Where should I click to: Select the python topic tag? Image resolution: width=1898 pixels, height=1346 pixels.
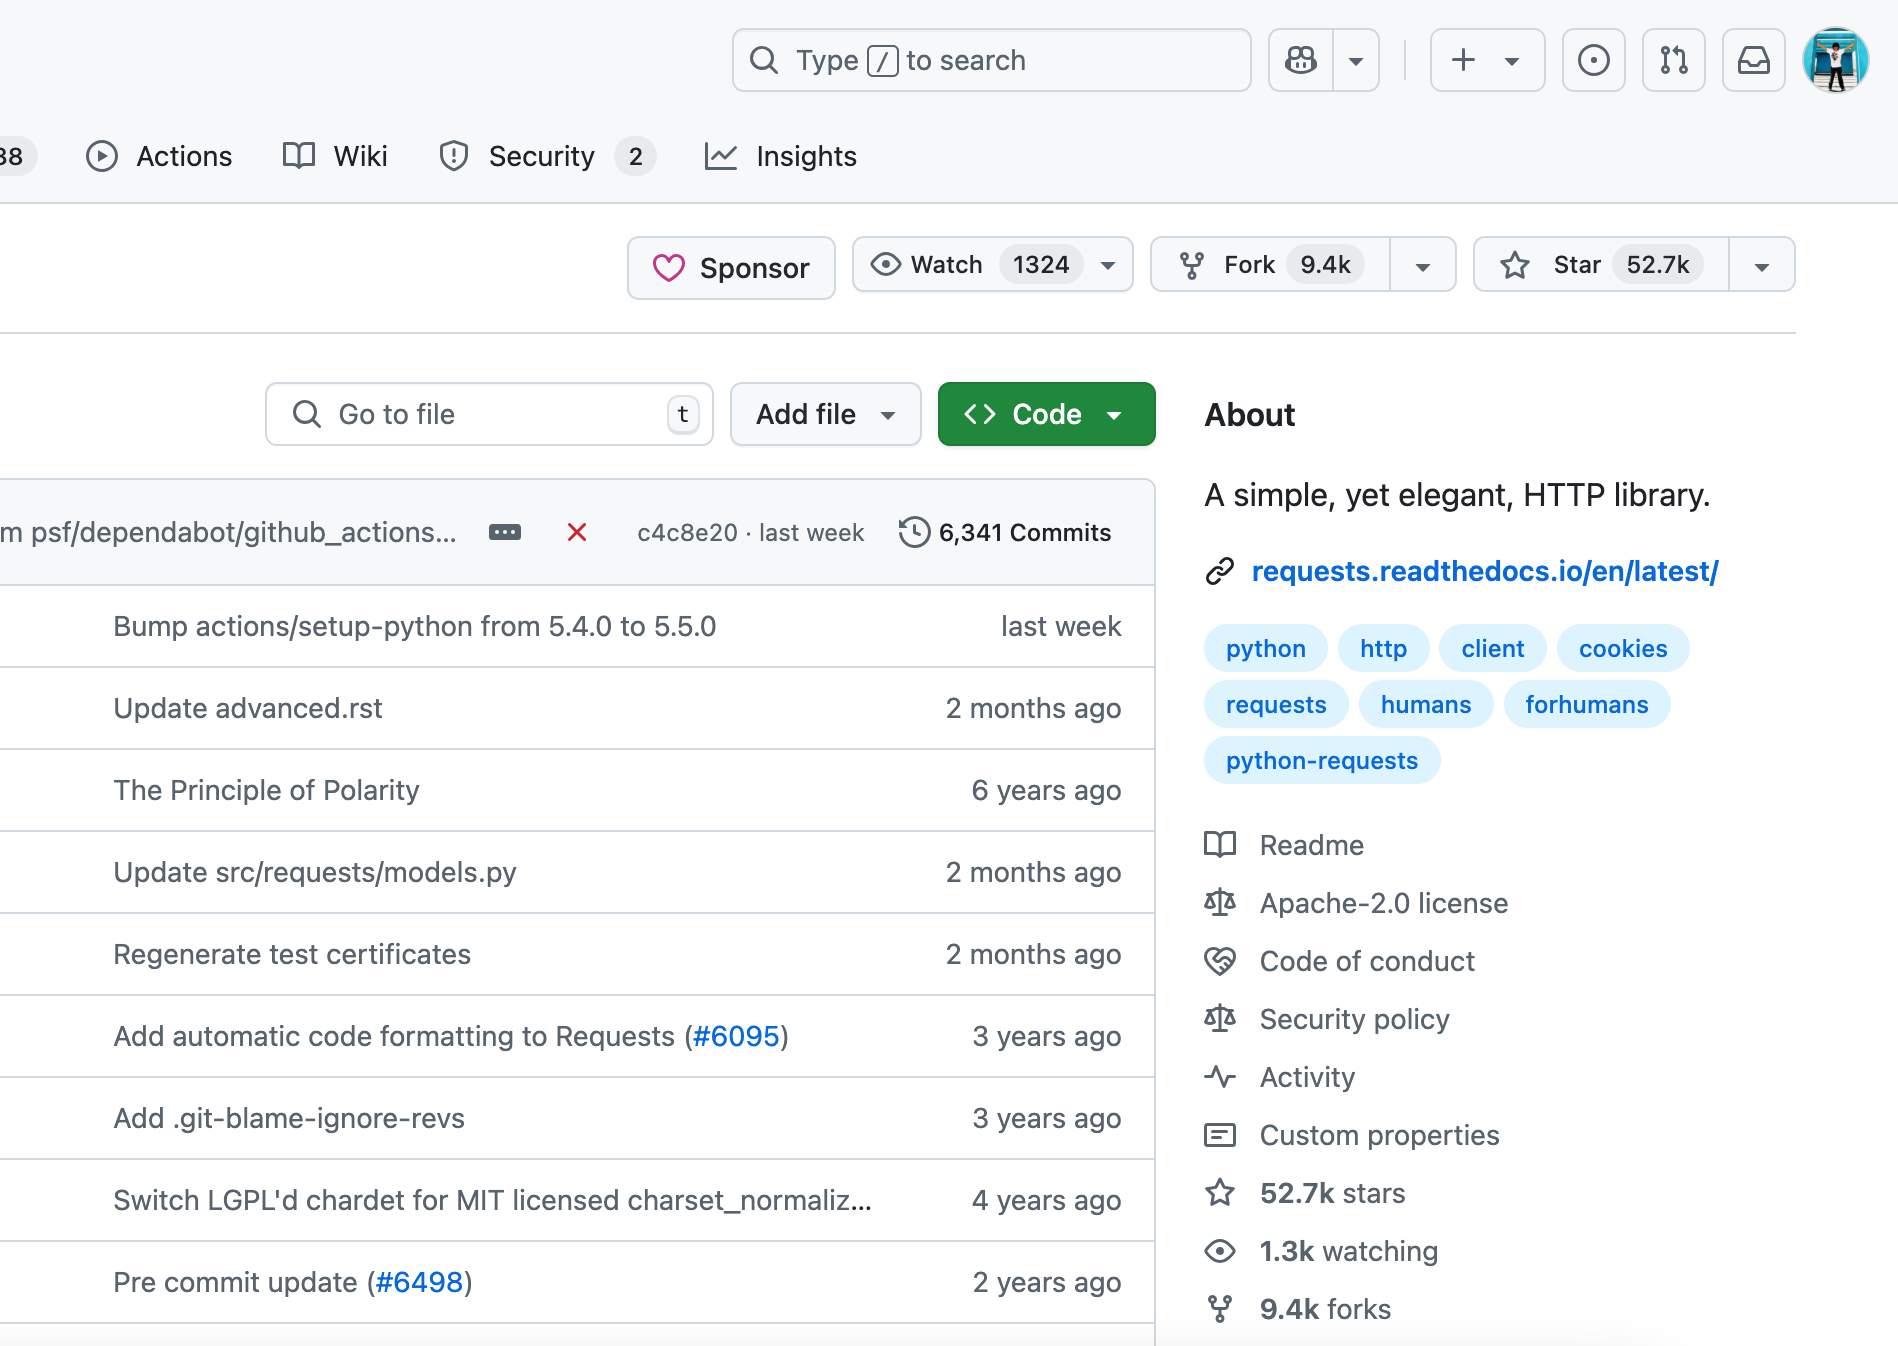[1265, 648]
